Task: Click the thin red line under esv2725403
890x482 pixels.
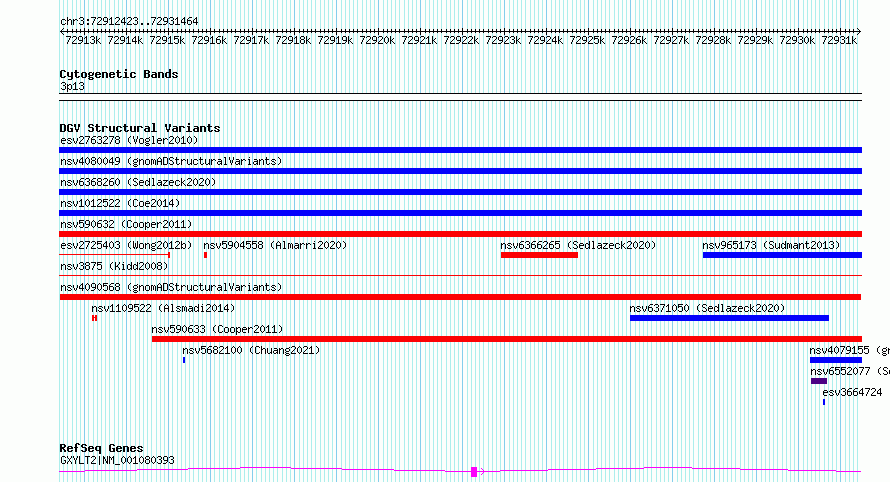Action: pyautogui.click(x=115, y=255)
